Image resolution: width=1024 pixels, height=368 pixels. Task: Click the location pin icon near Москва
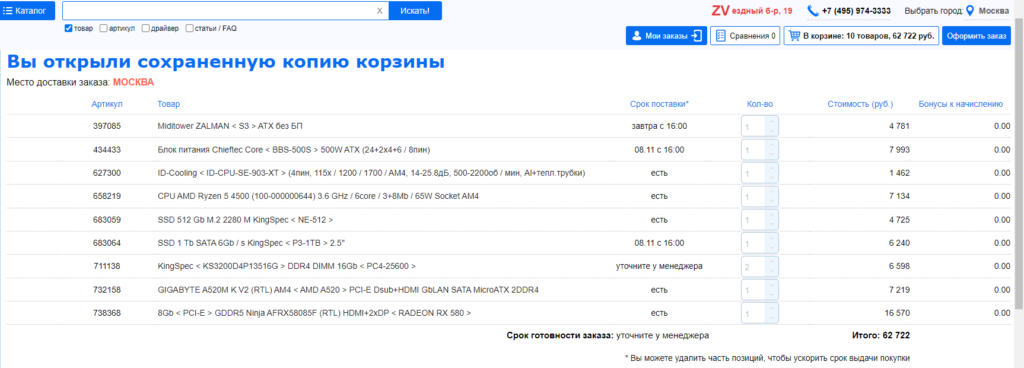970,10
